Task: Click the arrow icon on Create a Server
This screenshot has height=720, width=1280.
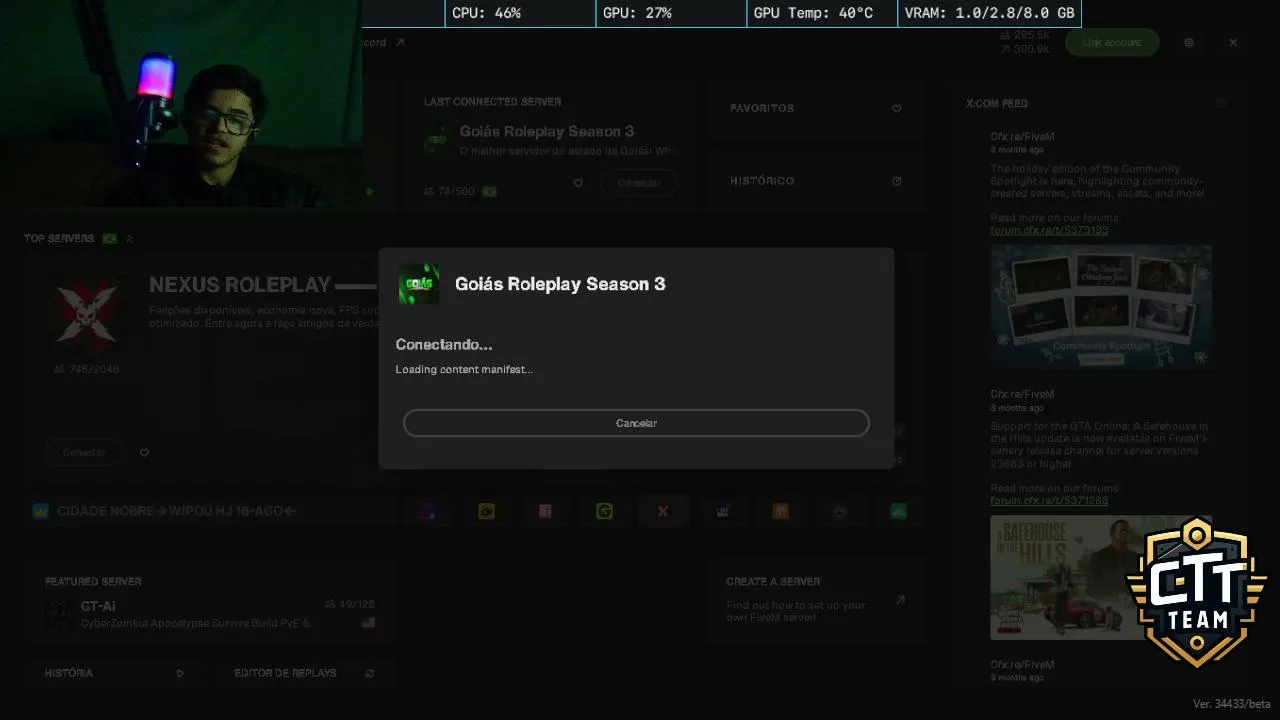Action: tap(900, 600)
